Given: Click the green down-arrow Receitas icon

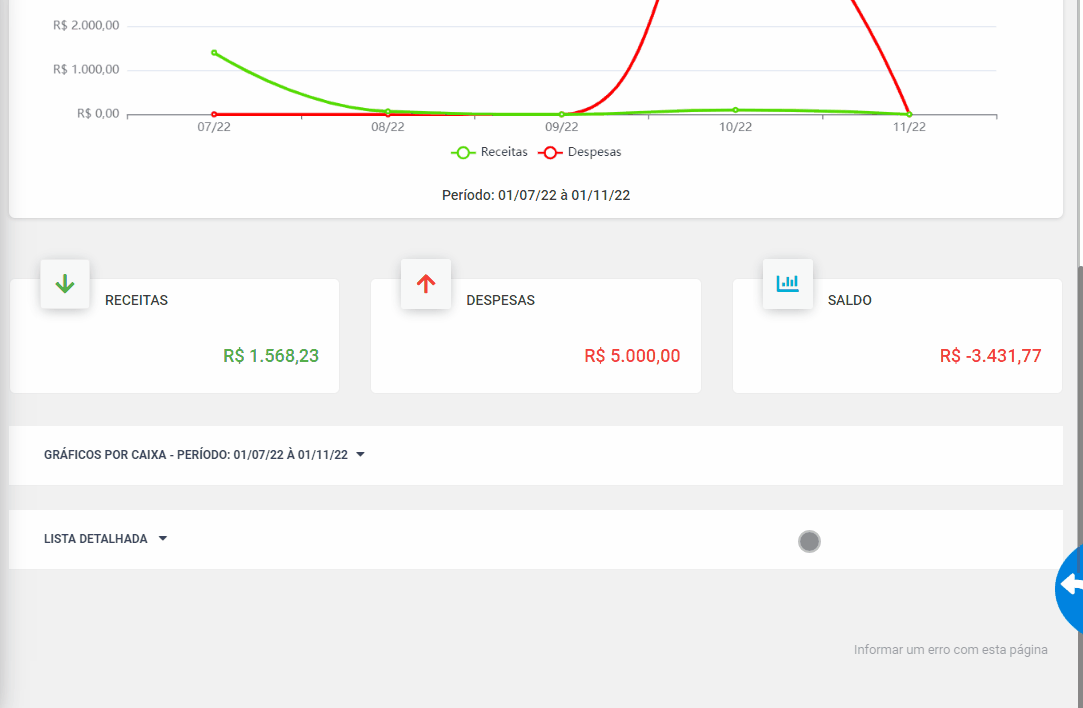Looking at the screenshot, I should point(65,284).
